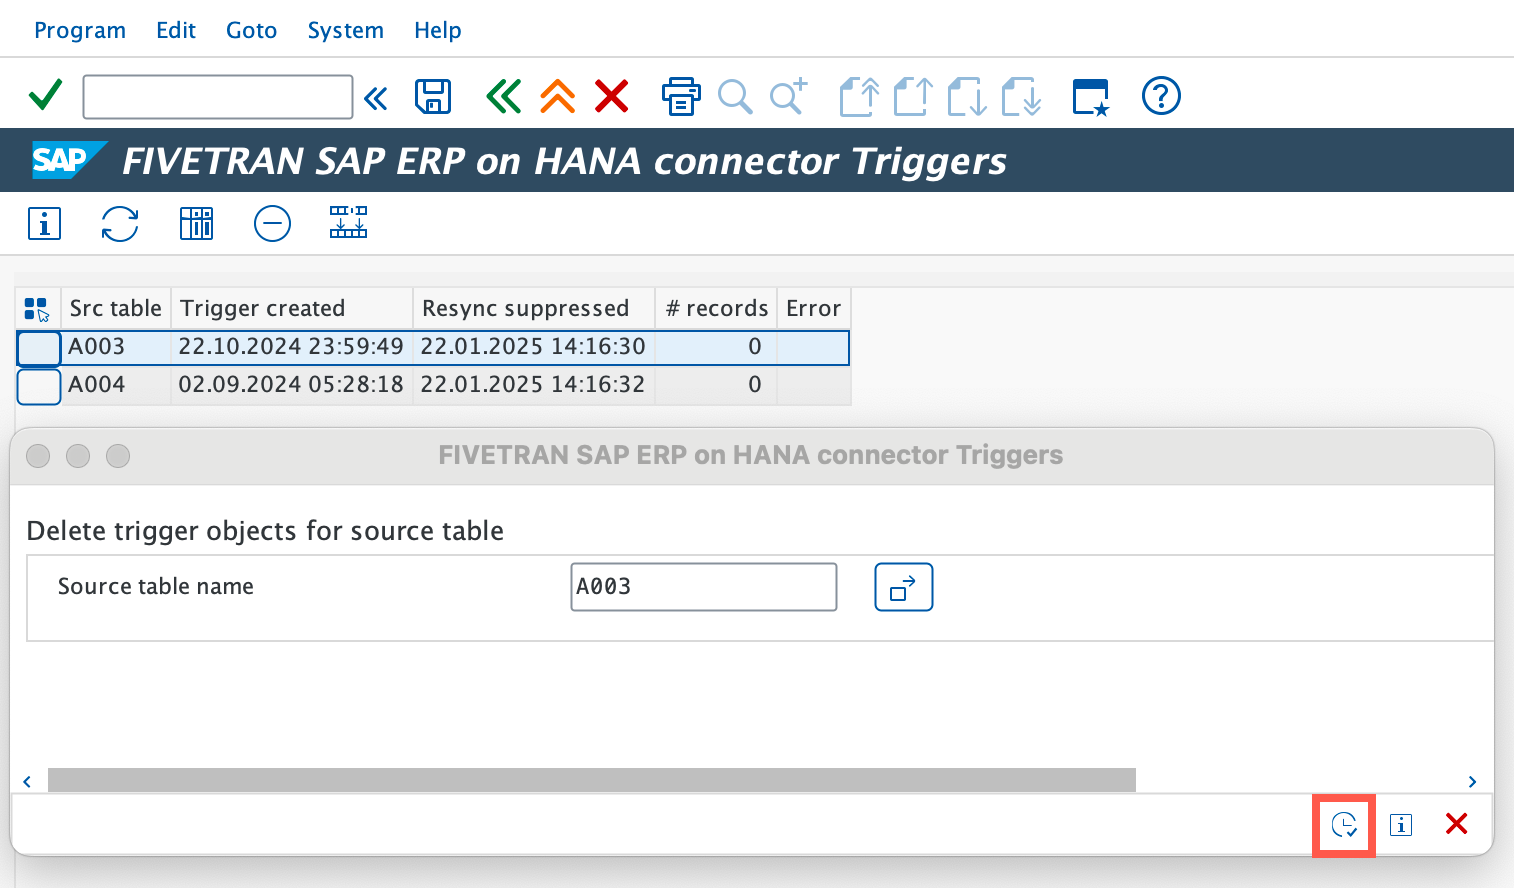Click the Save floppy disk icon

[433, 97]
